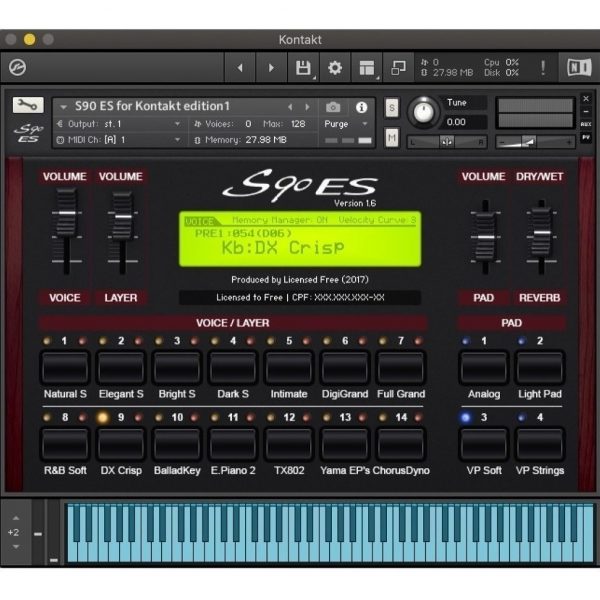Click the pan L-R slider
The height and width of the screenshot is (600, 600).
[447, 142]
